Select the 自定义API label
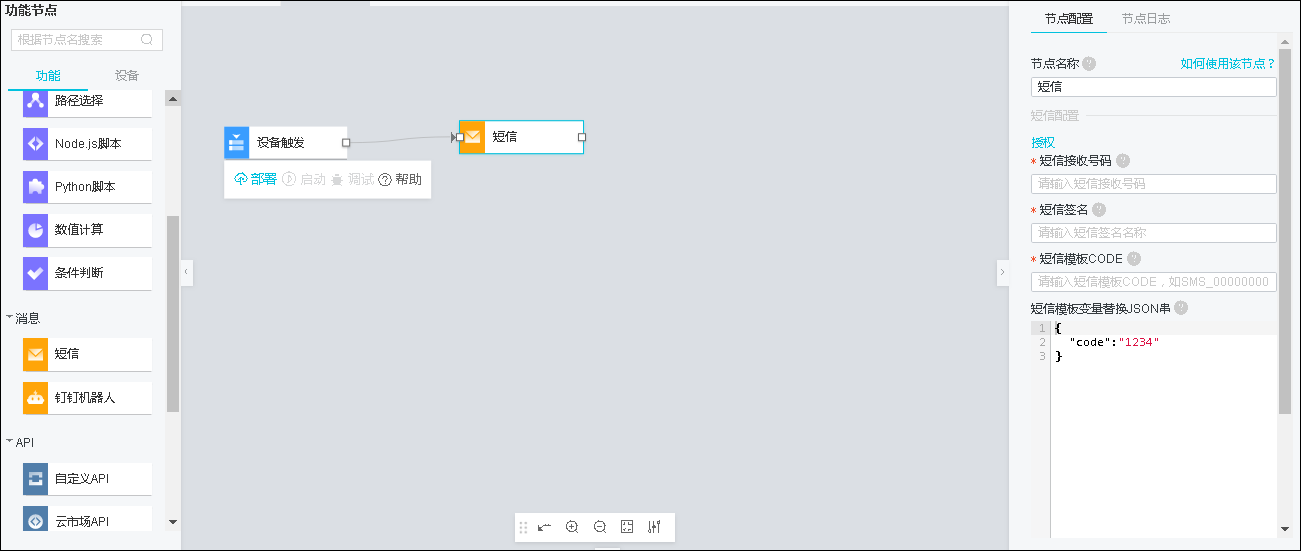Viewport: 1301px width, 551px height. 82,479
